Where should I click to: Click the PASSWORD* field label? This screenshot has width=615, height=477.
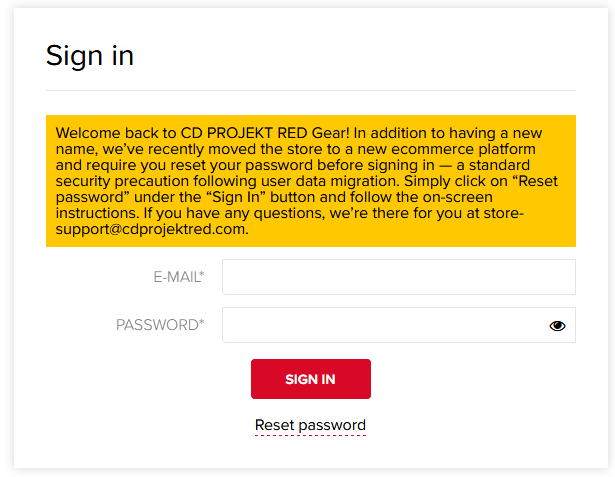click(x=160, y=325)
